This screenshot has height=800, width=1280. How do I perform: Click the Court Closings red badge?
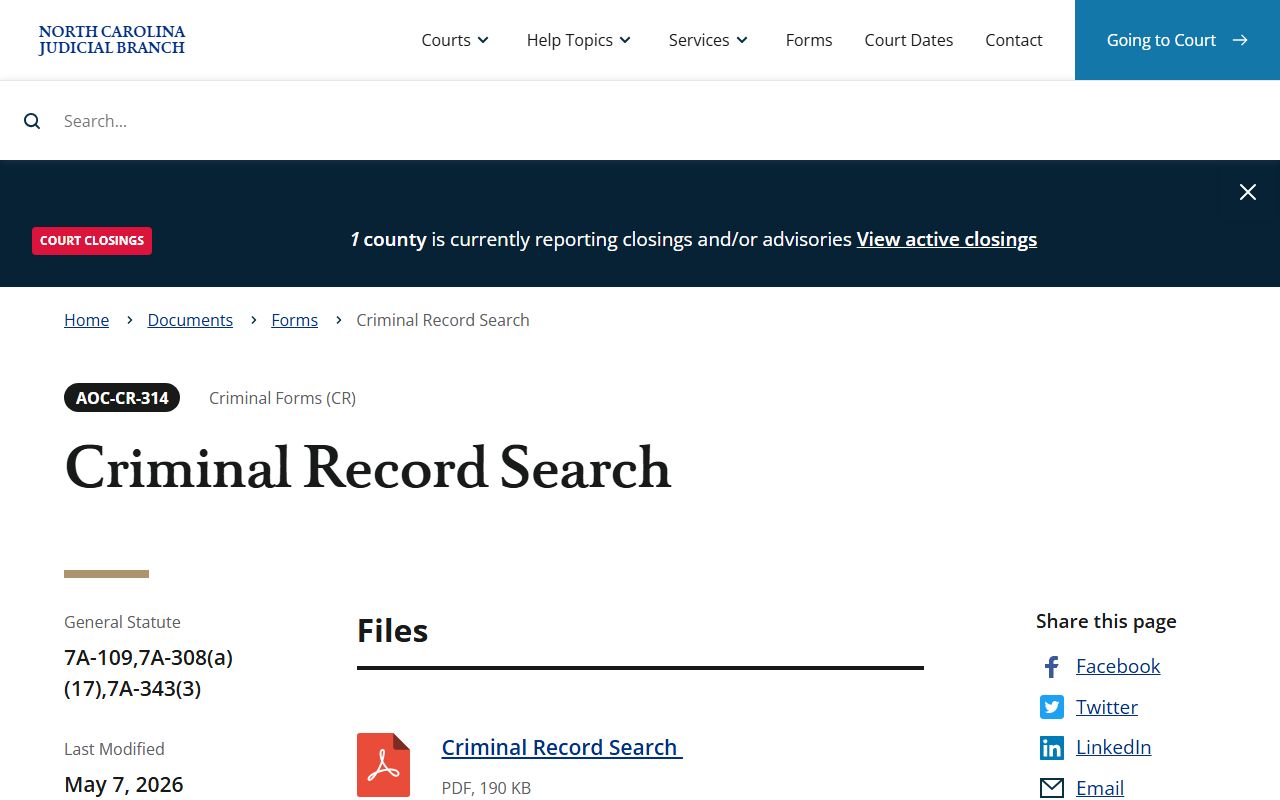point(92,240)
